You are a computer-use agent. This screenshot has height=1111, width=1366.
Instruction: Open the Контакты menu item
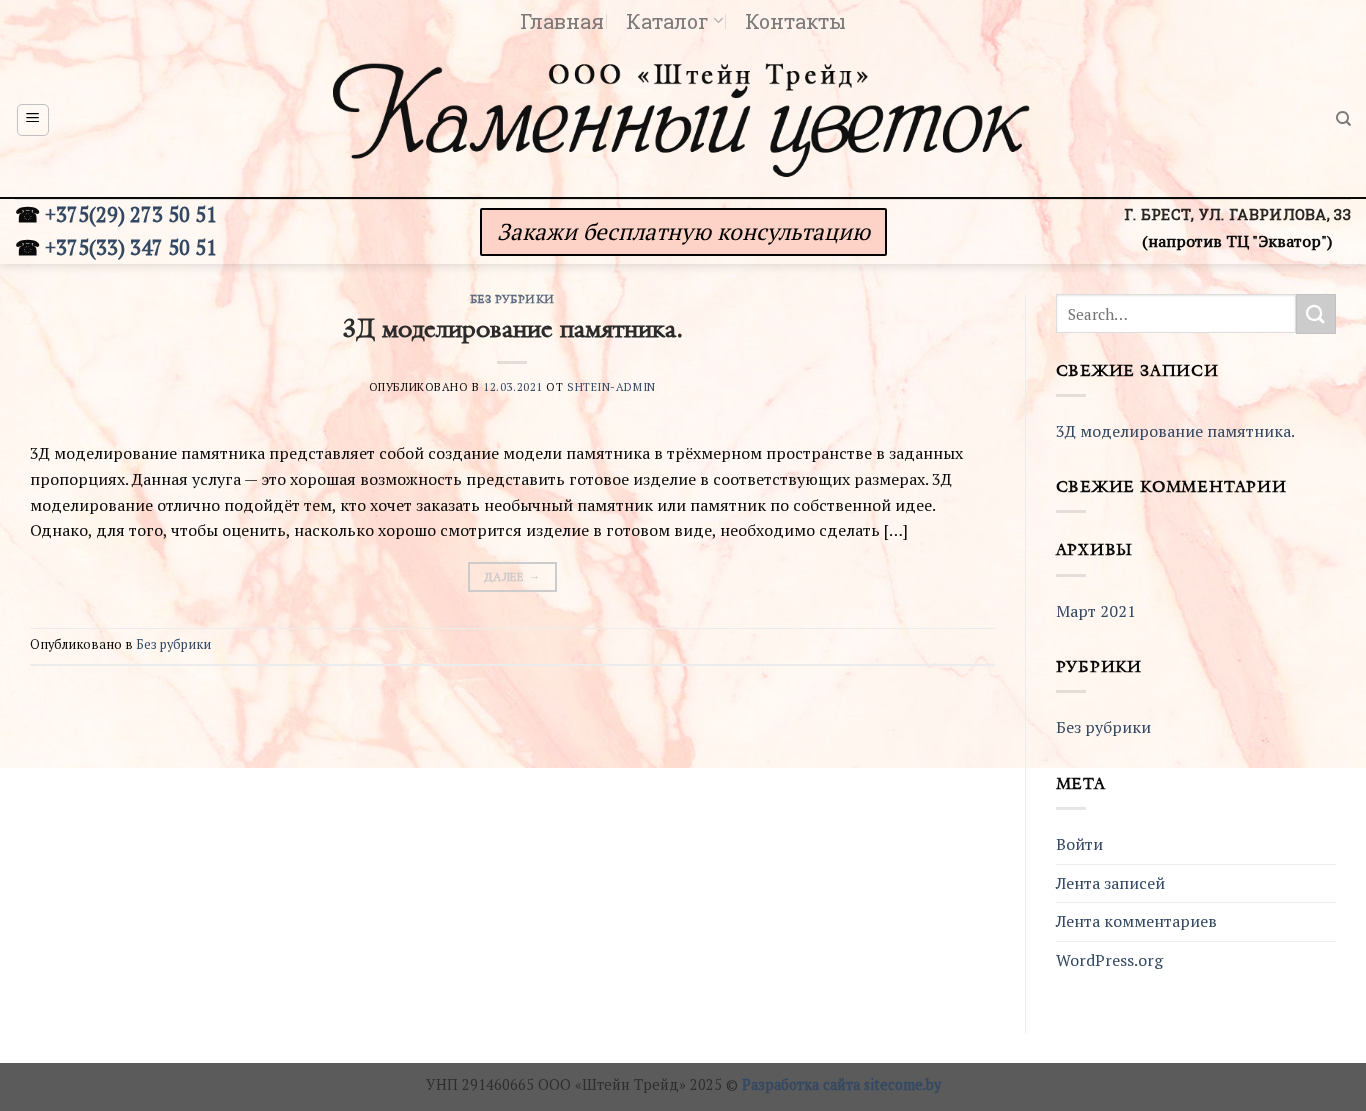point(795,21)
